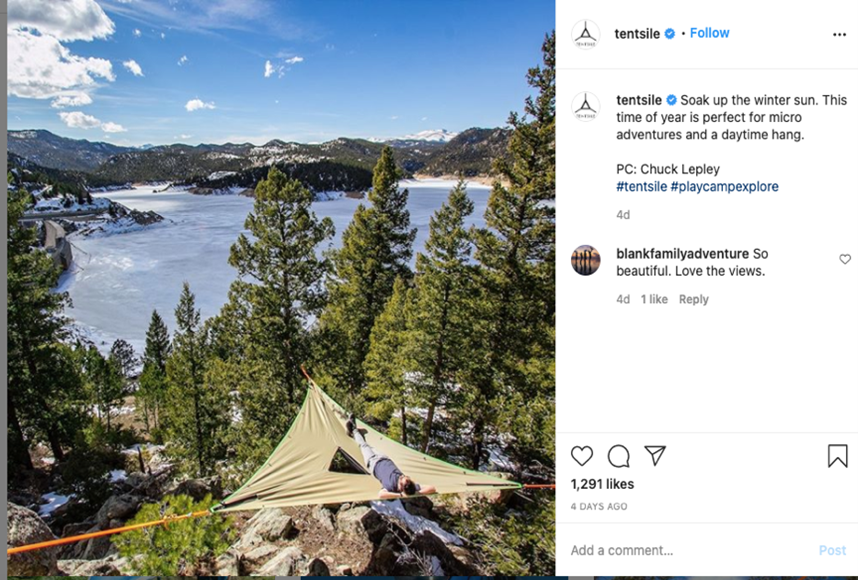
Task: Click the tentsile username in header
Action: [637, 34]
